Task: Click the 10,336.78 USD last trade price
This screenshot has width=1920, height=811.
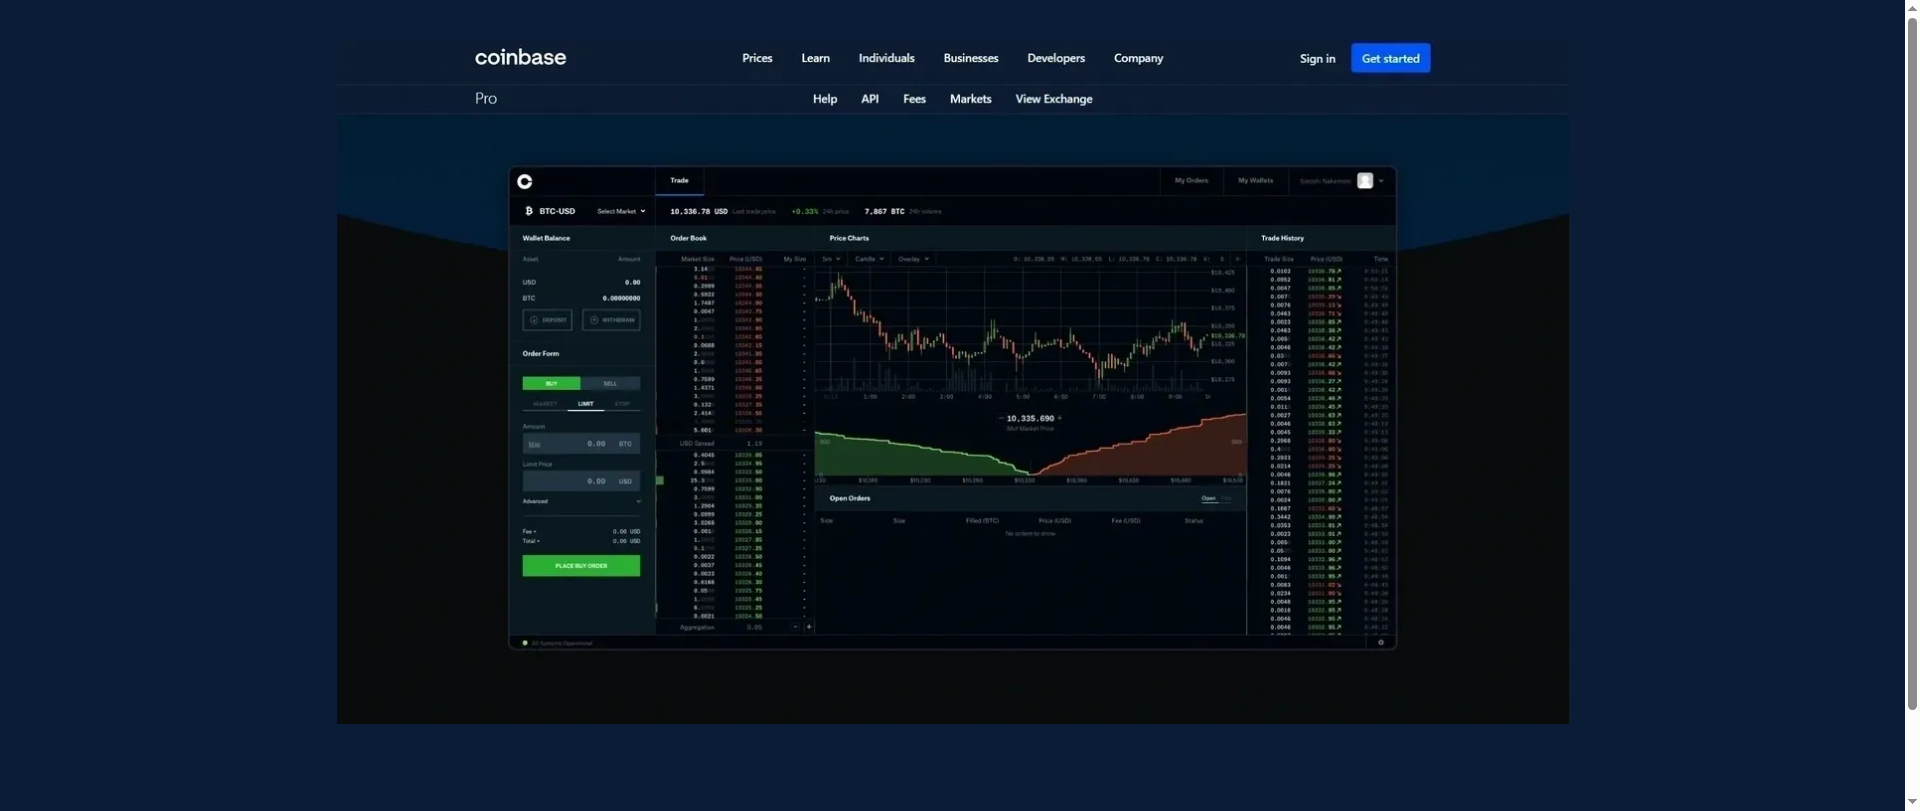Action: click(x=699, y=211)
